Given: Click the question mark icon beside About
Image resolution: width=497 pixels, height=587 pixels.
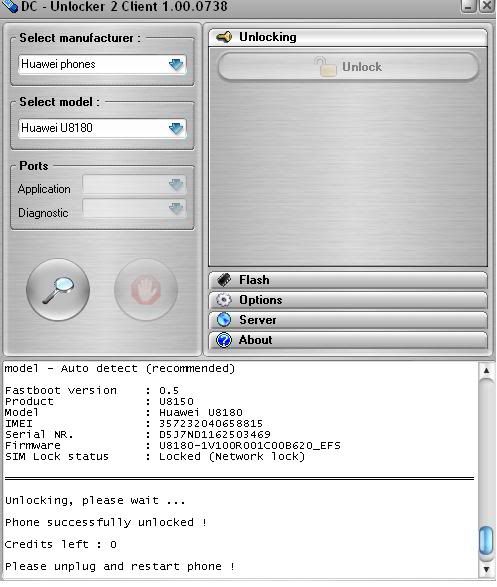Looking at the screenshot, I should (224, 340).
